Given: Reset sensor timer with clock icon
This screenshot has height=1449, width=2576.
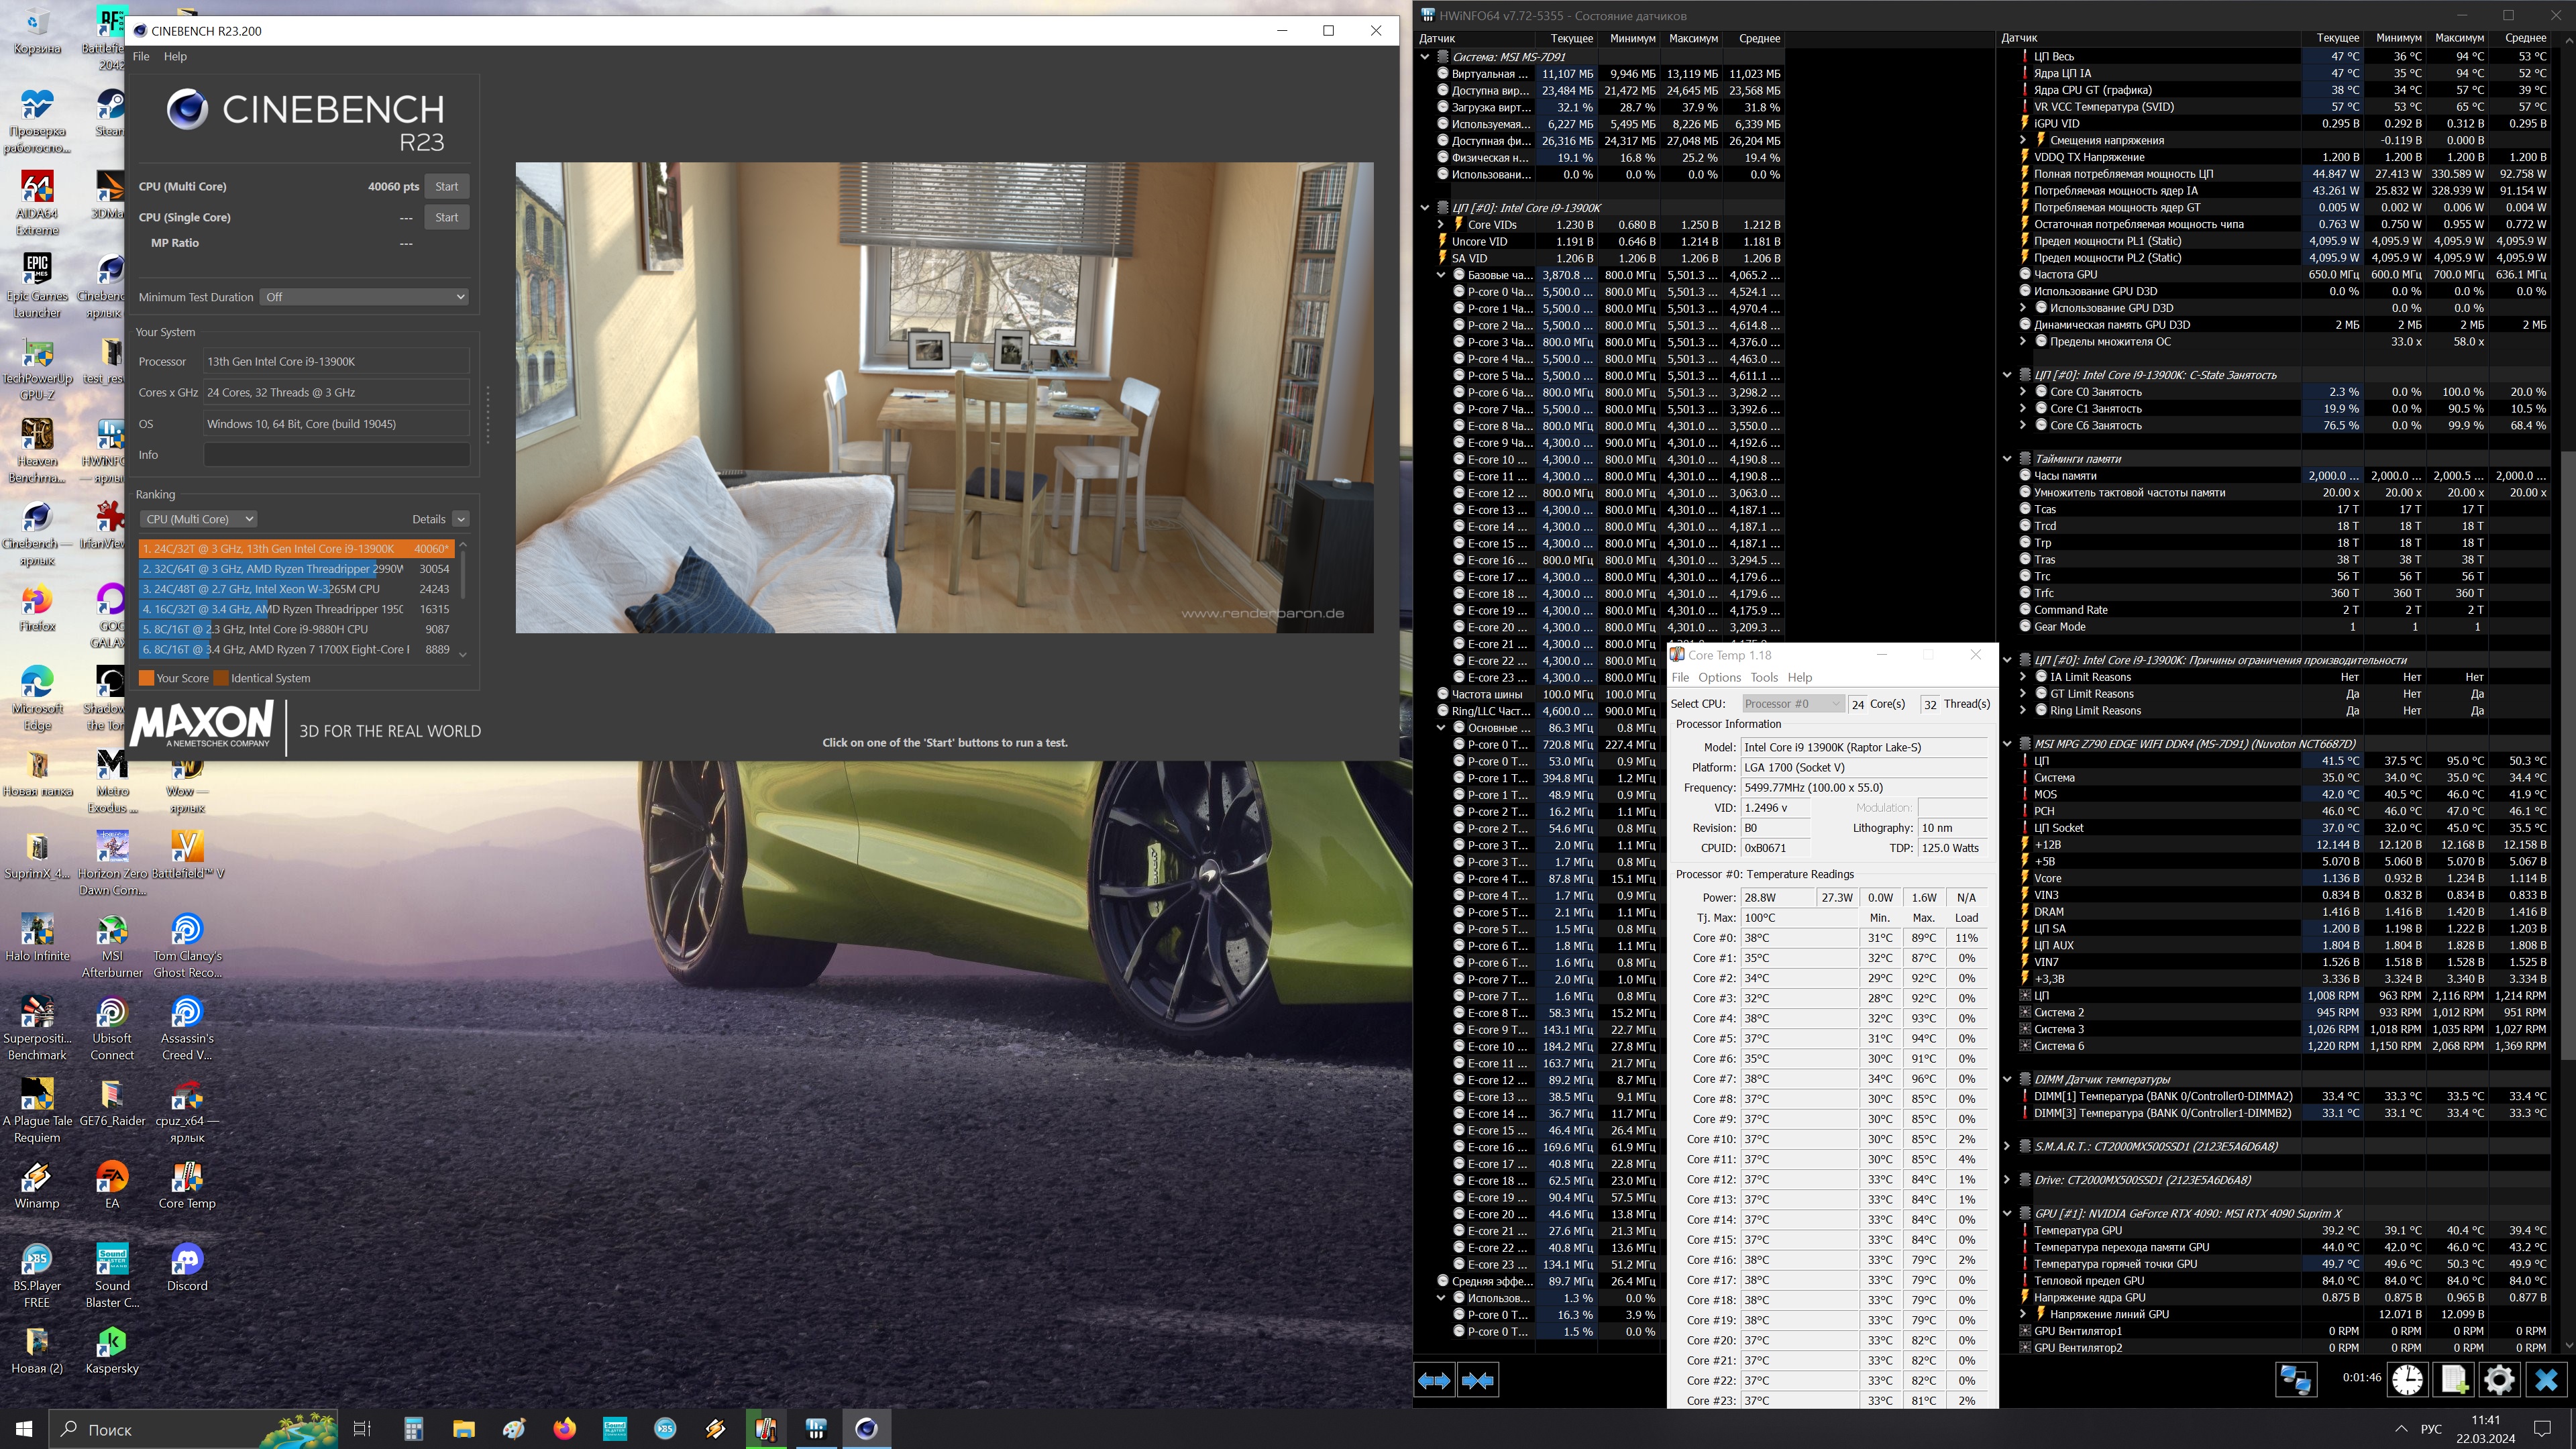Looking at the screenshot, I should coord(2407,1380).
